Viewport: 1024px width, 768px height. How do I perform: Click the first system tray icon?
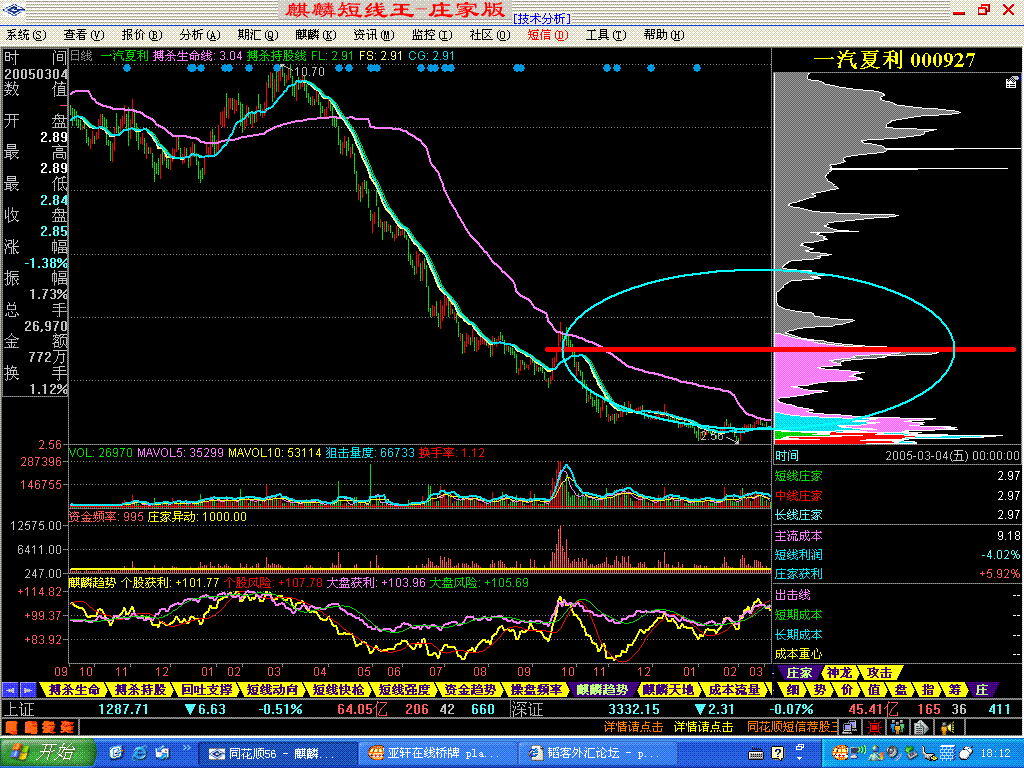(x=840, y=754)
